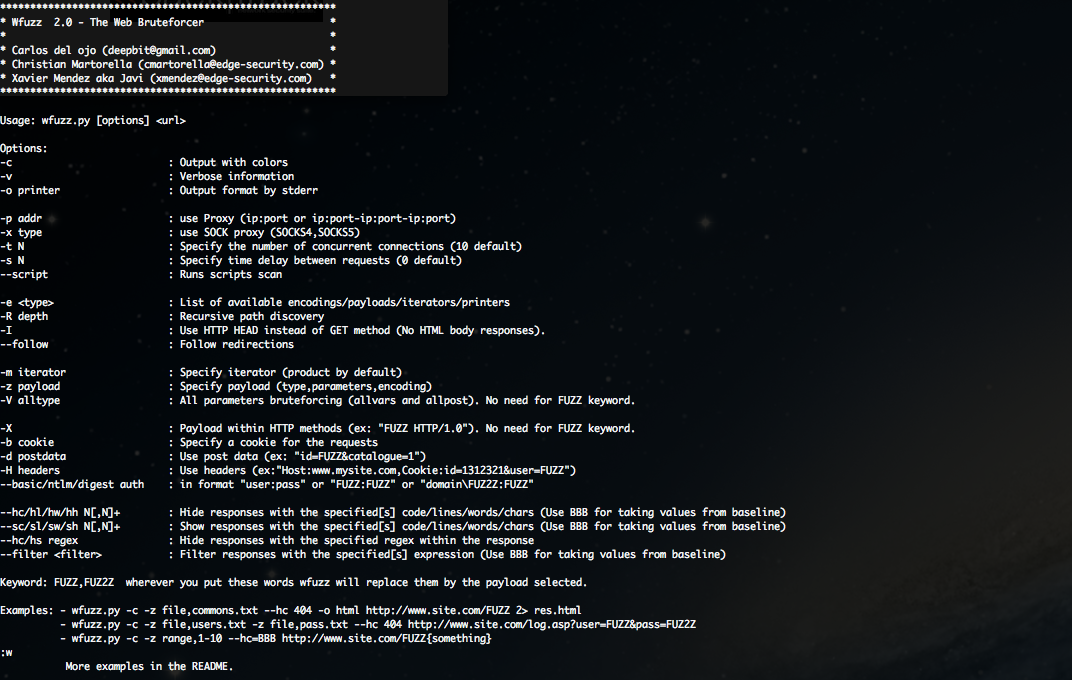Click 'Specify time delay between requests' description
Viewport: 1072px width, 680px height.
pyautogui.click(x=321, y=260)
